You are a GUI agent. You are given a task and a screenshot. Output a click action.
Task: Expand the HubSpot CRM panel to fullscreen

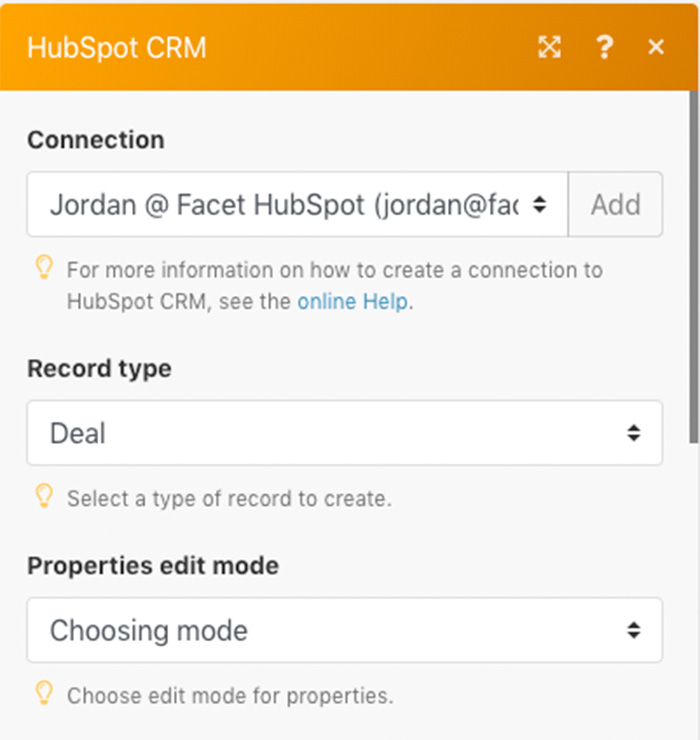pyautogui.click(x=550, y=47)
